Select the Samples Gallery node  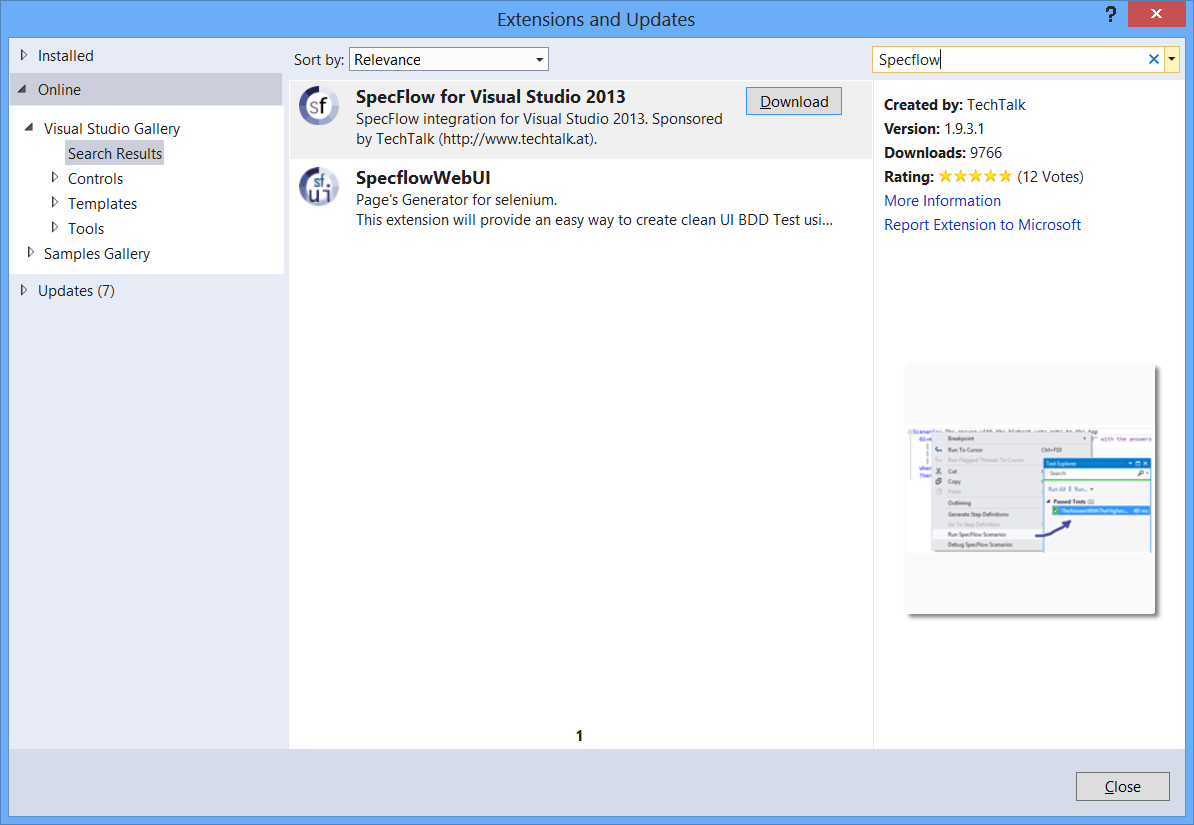[96, 254]
